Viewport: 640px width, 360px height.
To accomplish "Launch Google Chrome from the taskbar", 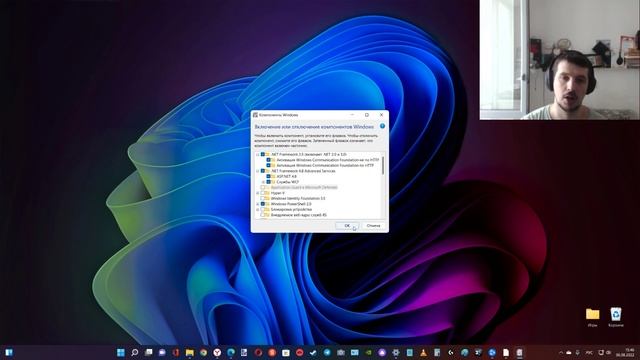I will (x=203, y=352).
